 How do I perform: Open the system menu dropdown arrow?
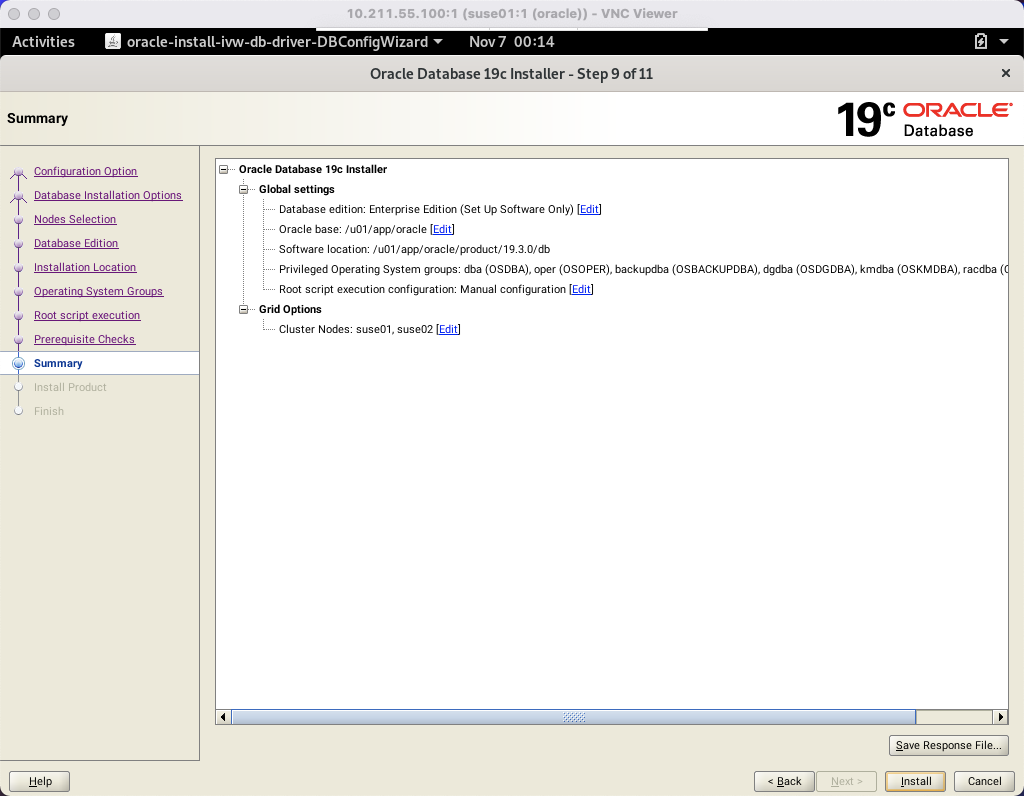pyautogui.click(x=1004, y=42)
